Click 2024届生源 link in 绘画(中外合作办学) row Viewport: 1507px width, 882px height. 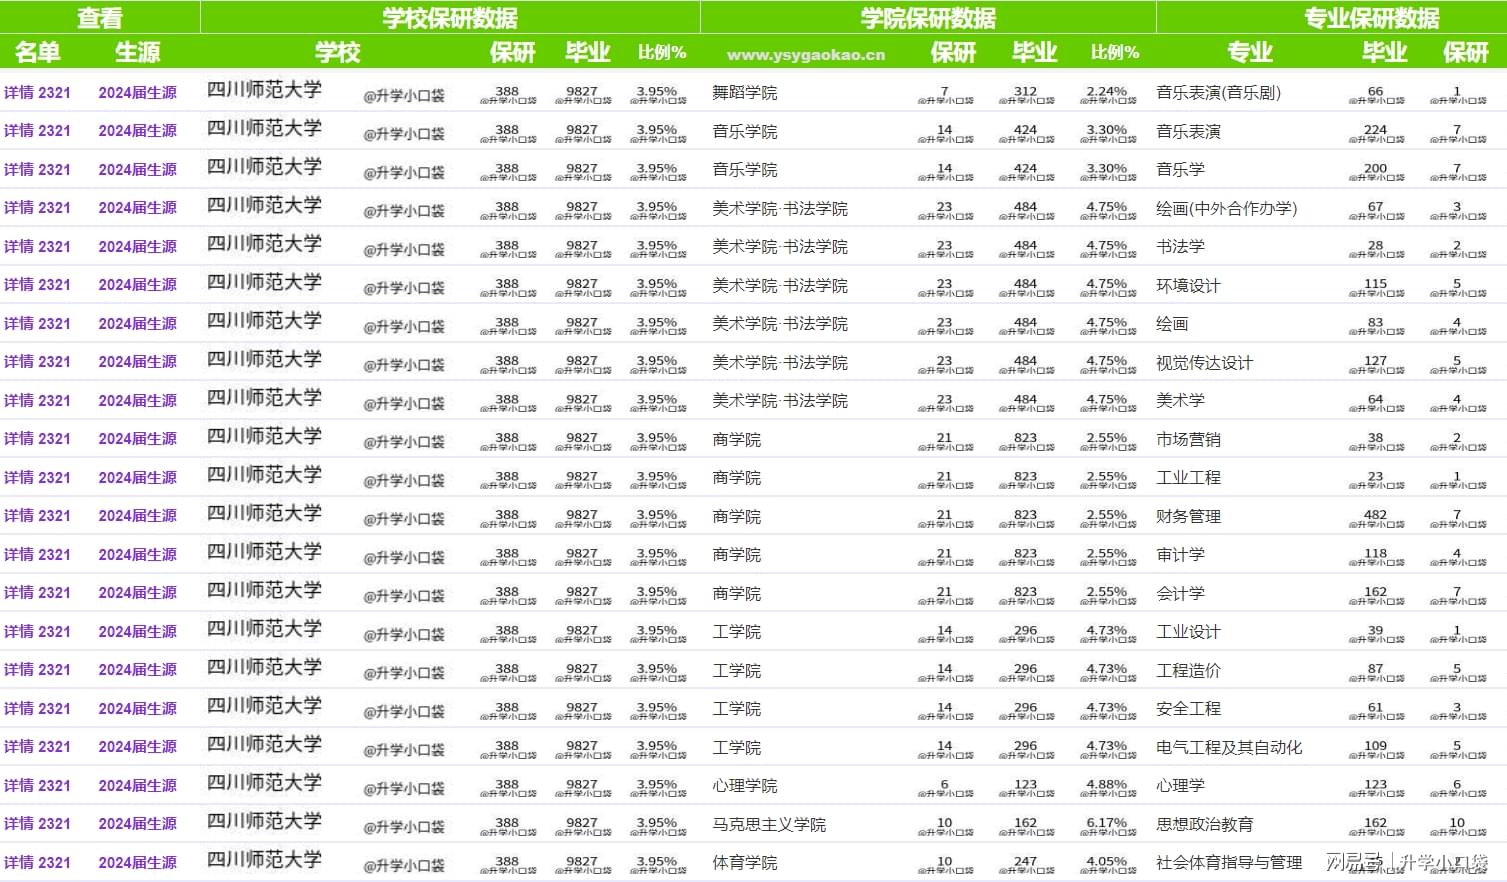click(x=137, y=208)
